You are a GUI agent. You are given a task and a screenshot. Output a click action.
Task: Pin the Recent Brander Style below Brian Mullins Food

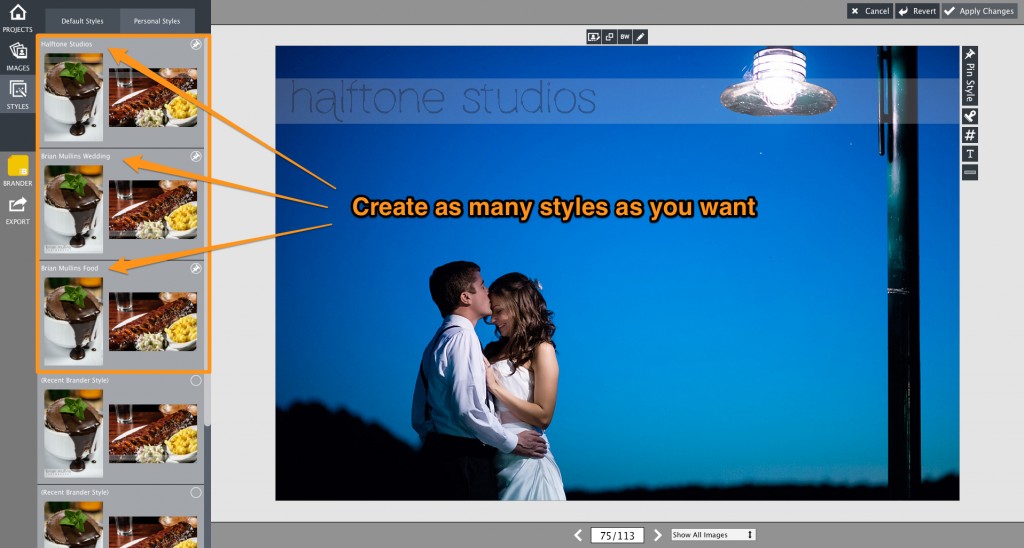pos(196,381)
